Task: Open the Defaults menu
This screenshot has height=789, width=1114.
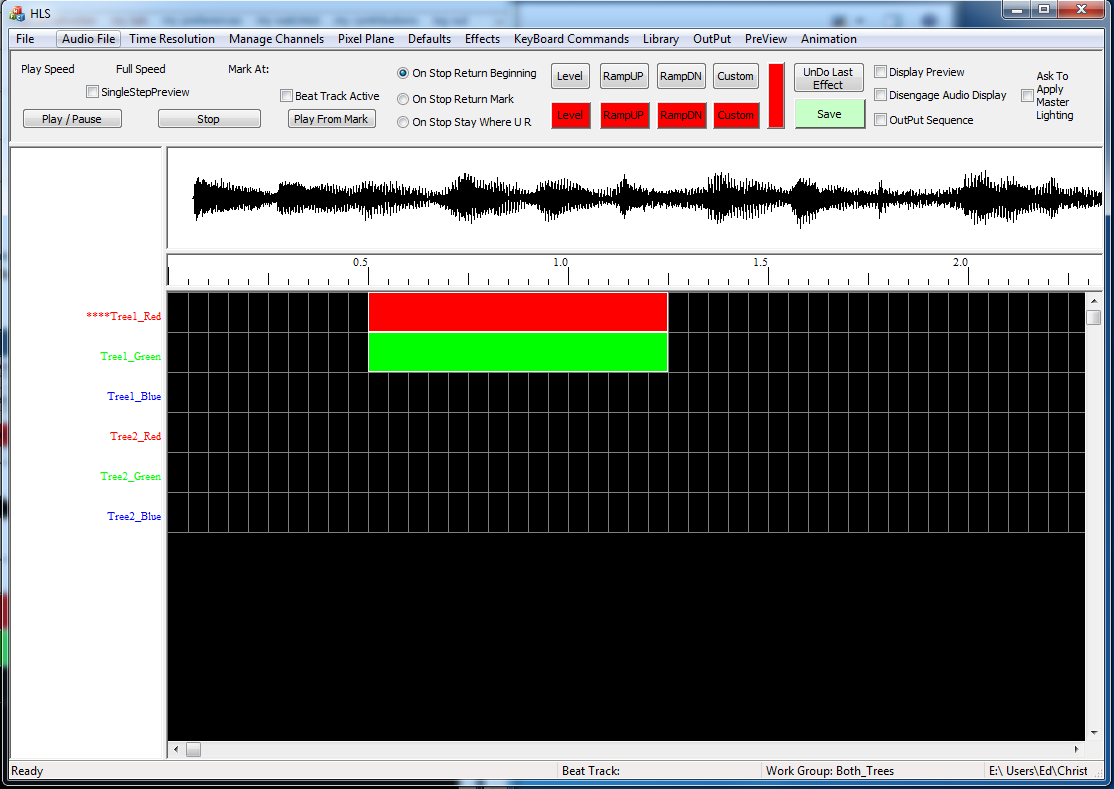Action: (429, 39)
